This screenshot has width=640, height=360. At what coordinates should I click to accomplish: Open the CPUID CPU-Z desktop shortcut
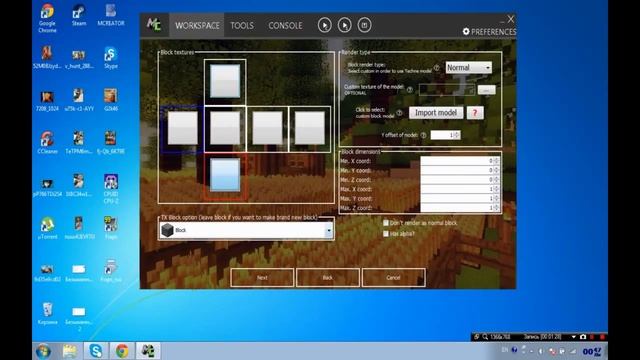tap(111, 189)
